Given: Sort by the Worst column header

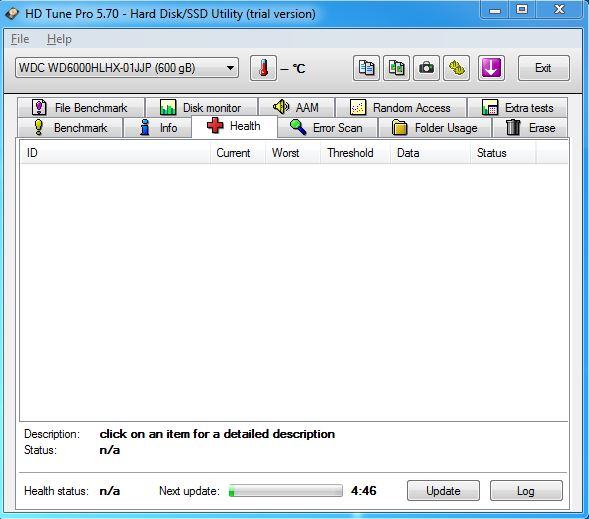Looking at the screenshot, I should 293,153.
